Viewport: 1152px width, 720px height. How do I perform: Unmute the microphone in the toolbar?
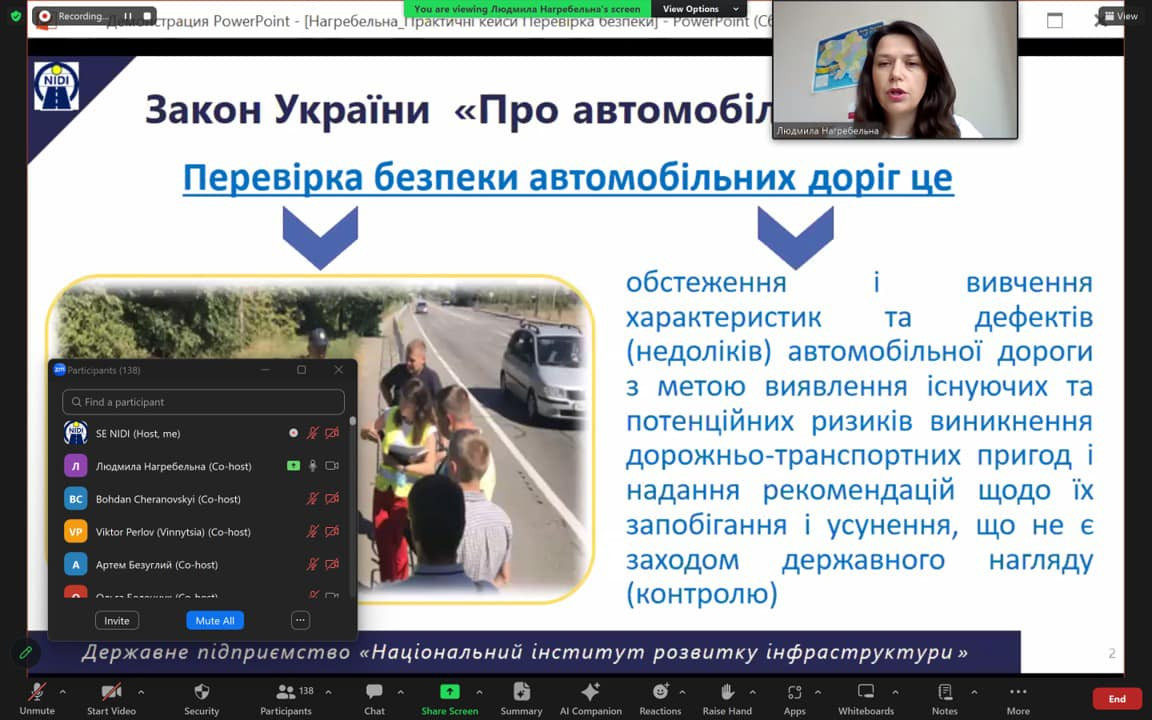(37, 692)
